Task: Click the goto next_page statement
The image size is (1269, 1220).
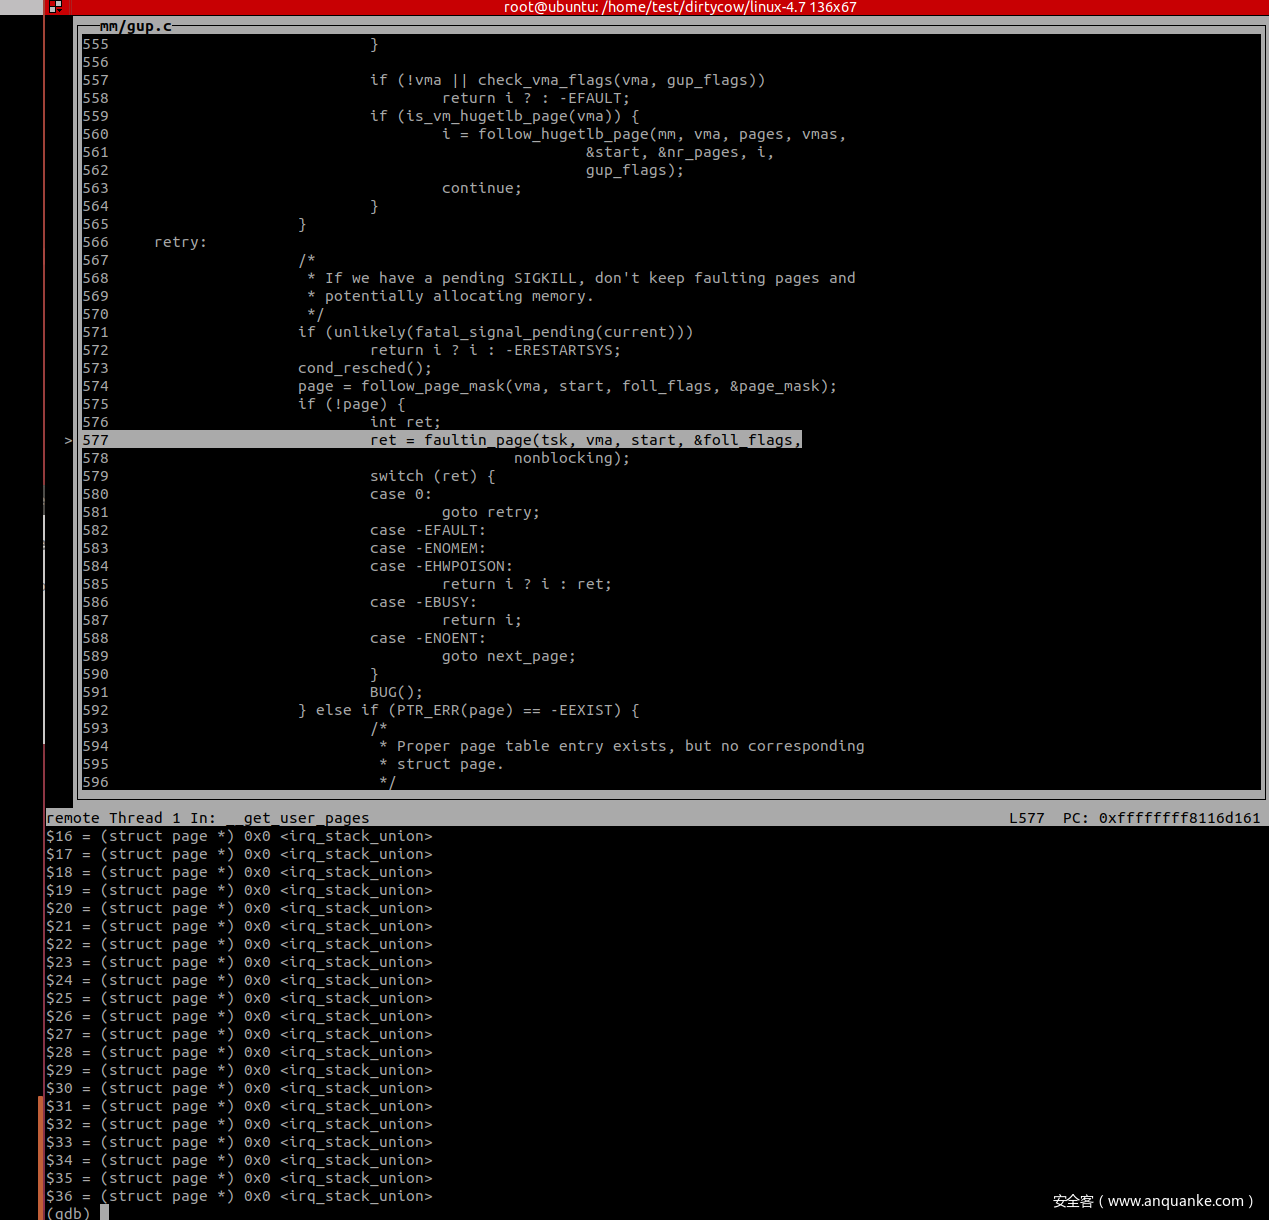Action: [508, 656]
